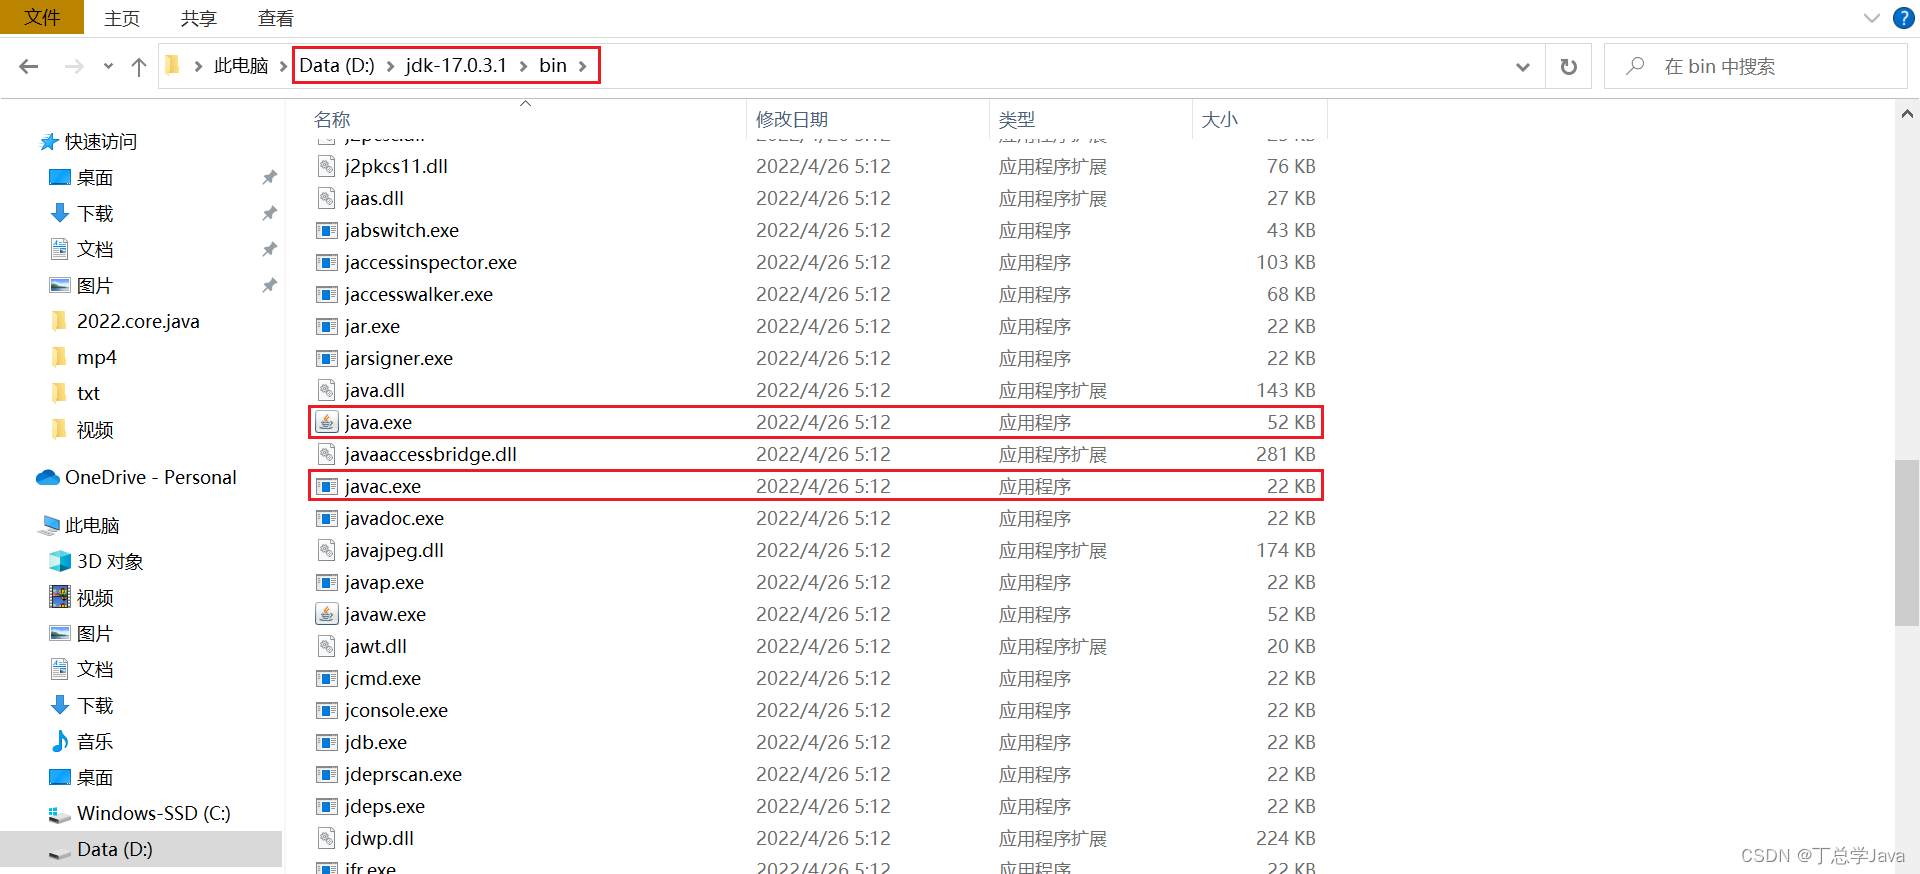Select jarsigner.exe file name
Image resolution: width=1920 pixels, height=874 pixels.
(399, 358)
